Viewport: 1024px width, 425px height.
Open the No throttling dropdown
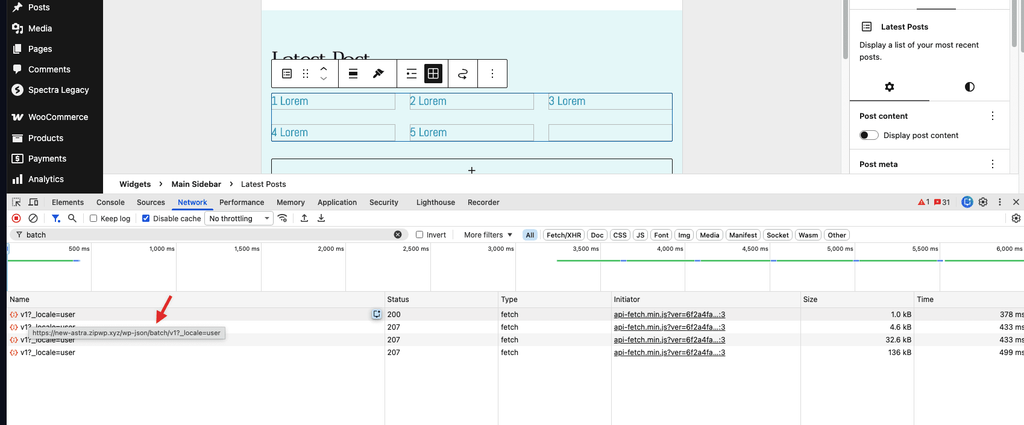coord(239,219)
